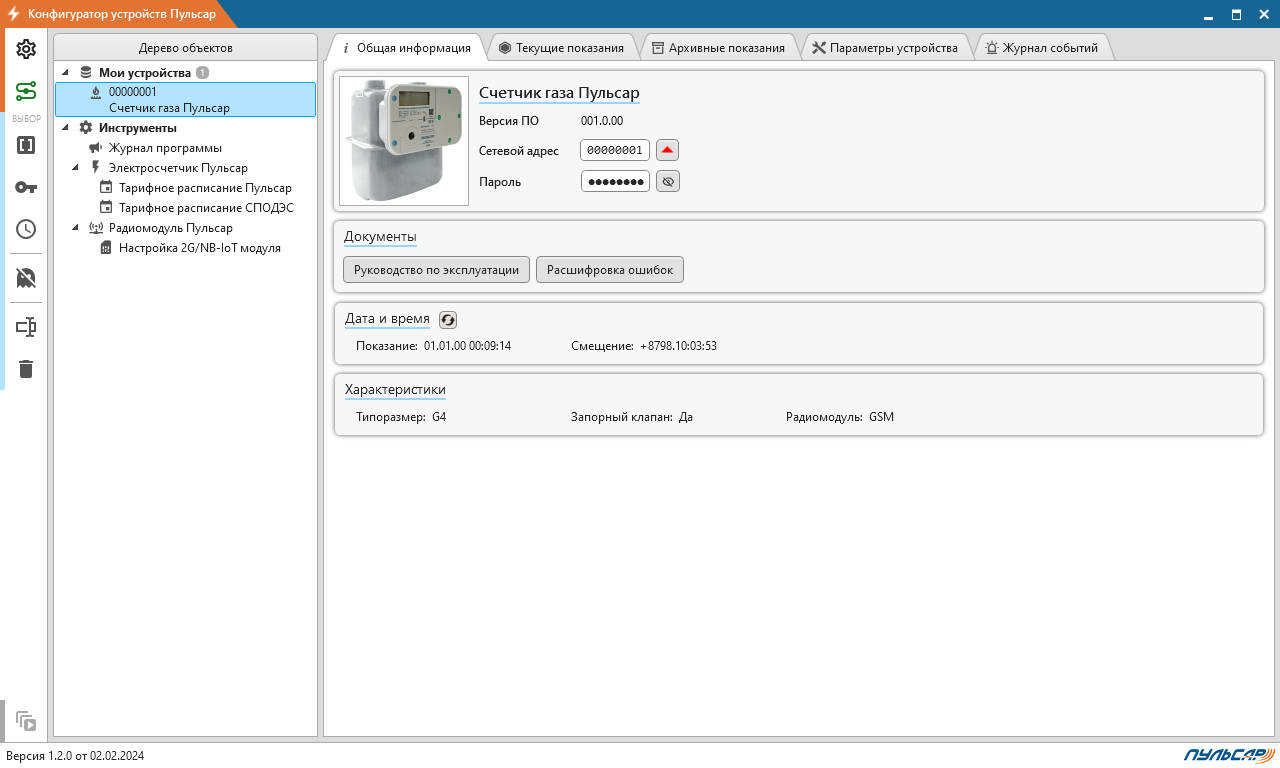The image size is (1280, 768).
Task: Click the Смещение value +8798.10:03:53
Action: tap(678, 346)
